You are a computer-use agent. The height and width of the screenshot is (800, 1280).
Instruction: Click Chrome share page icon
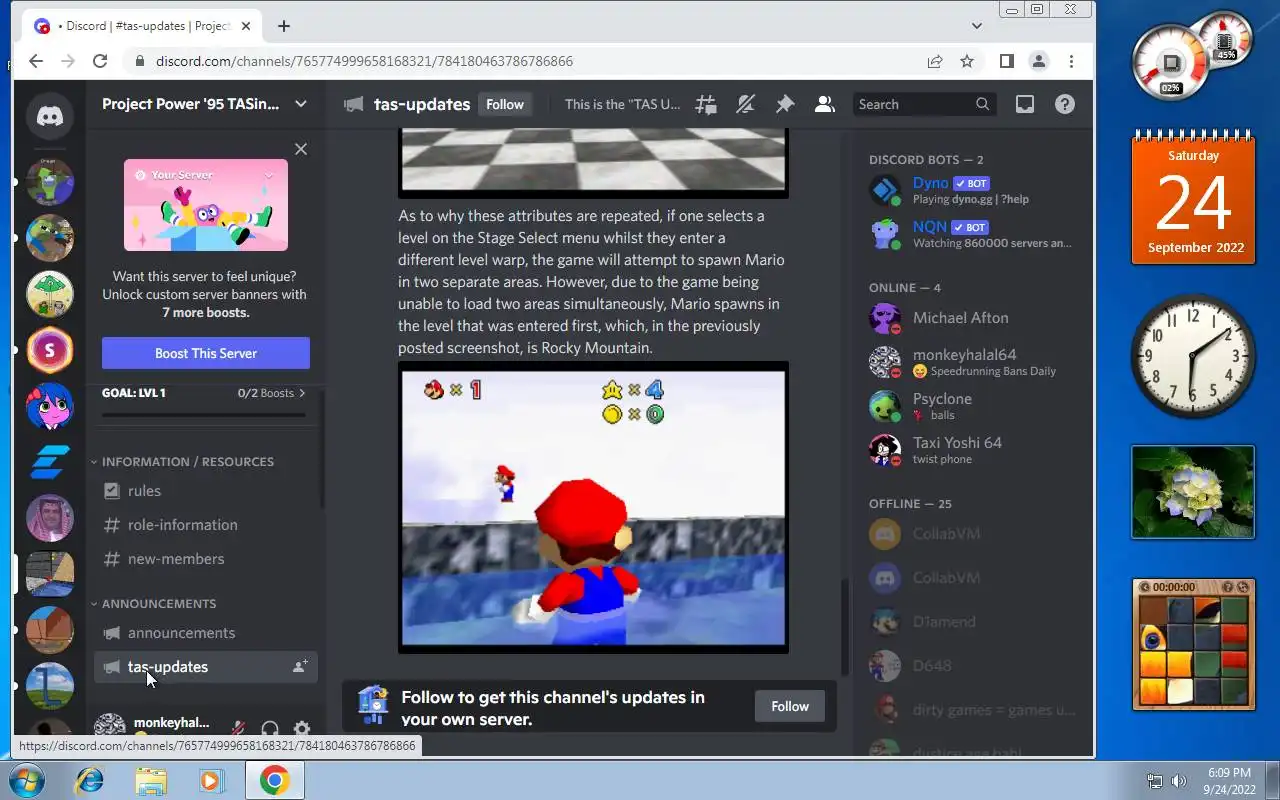(935, 61)
